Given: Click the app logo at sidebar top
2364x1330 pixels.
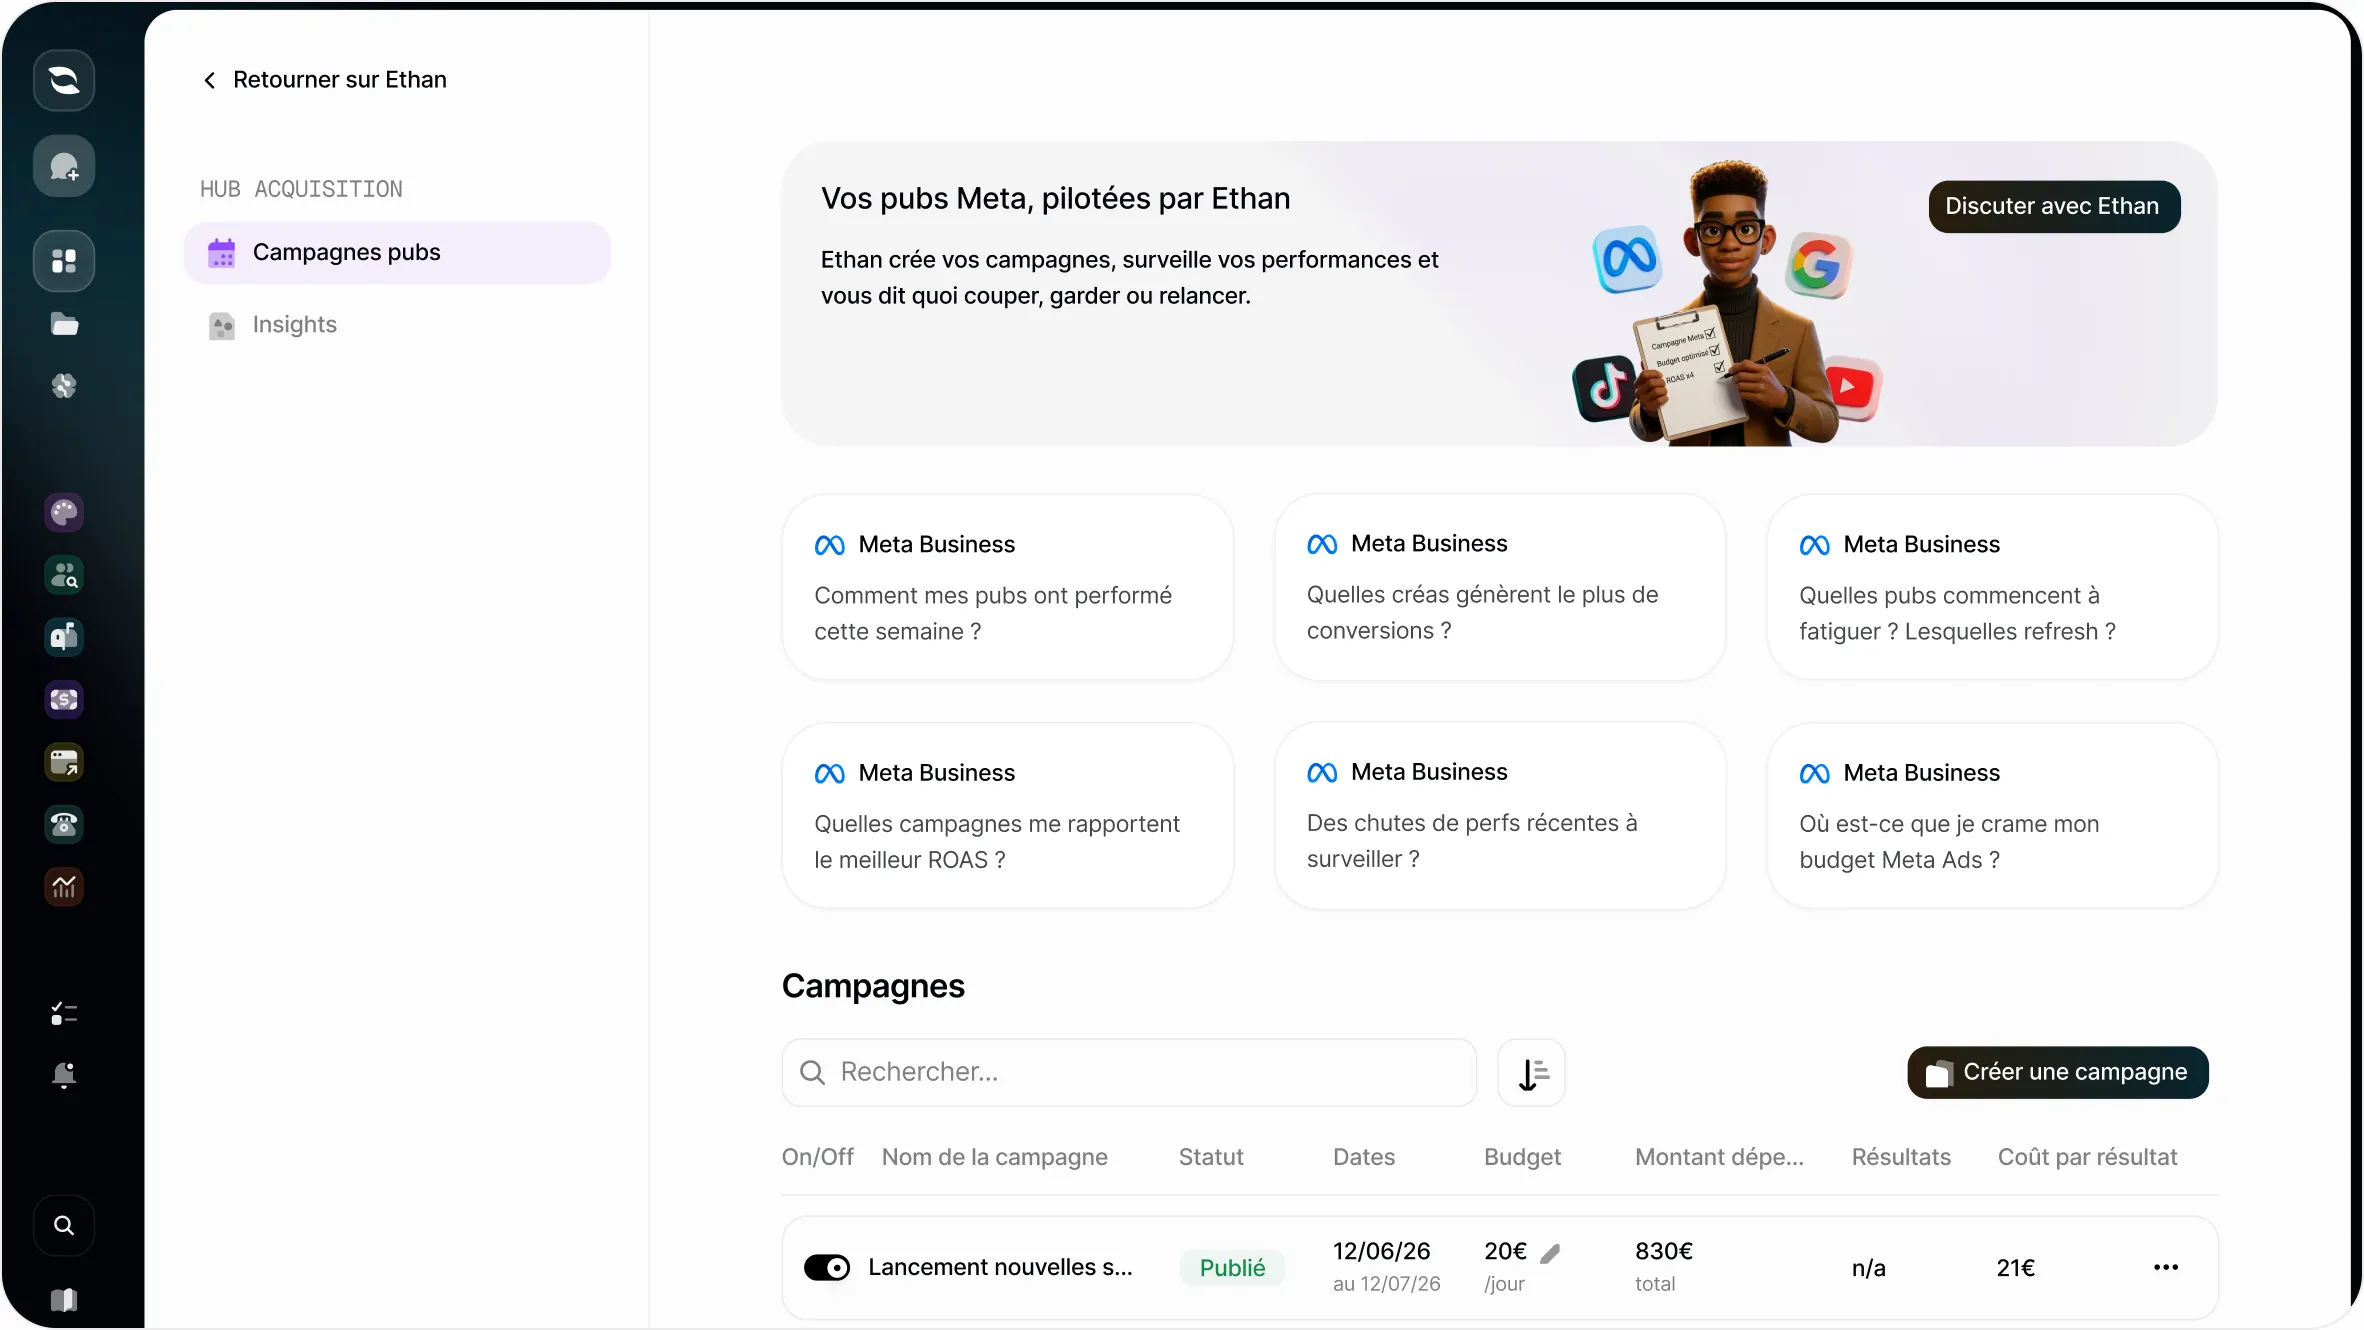Looking at the screenshot, I should (64, 80).
